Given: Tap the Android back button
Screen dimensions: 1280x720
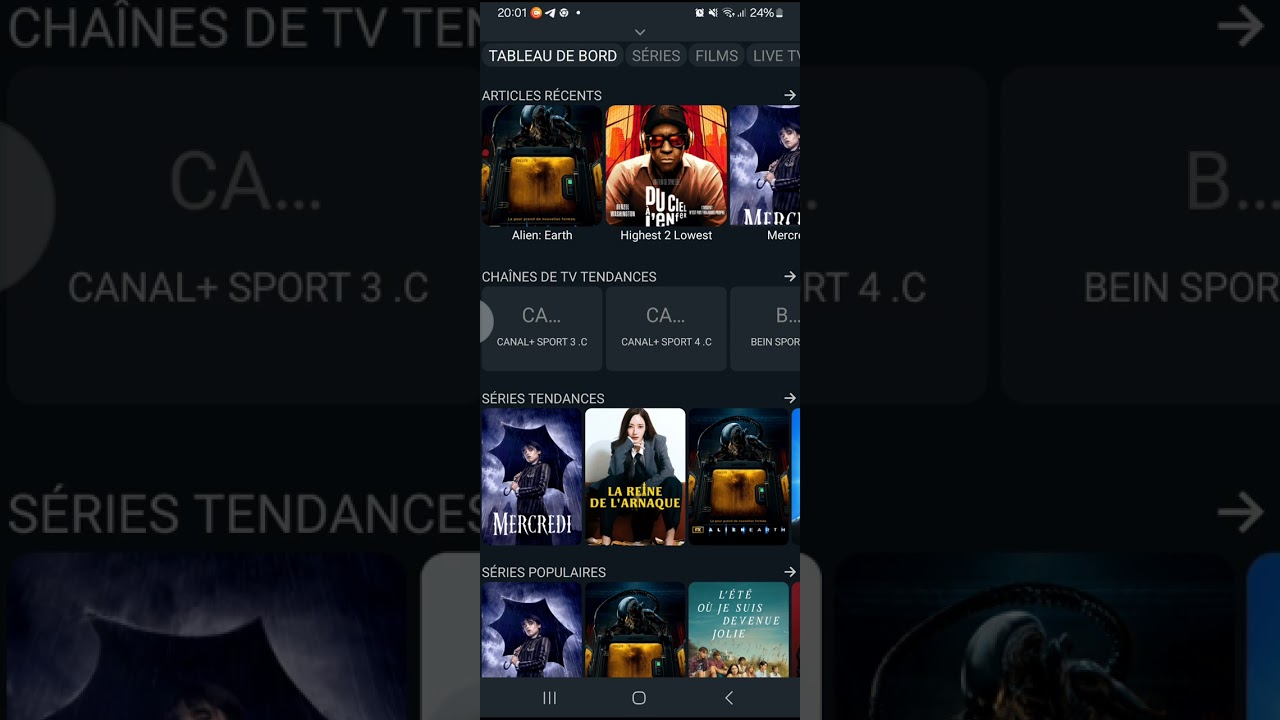Looking at the screenshot, I should (728, 698).
